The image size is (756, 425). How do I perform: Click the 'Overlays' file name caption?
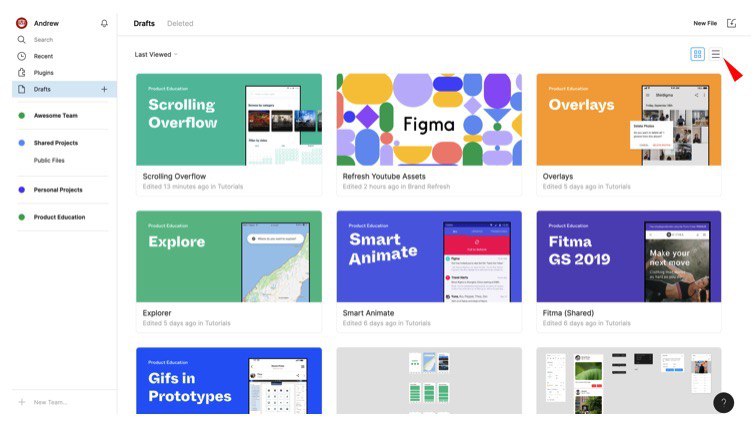(x=558, y=177)
